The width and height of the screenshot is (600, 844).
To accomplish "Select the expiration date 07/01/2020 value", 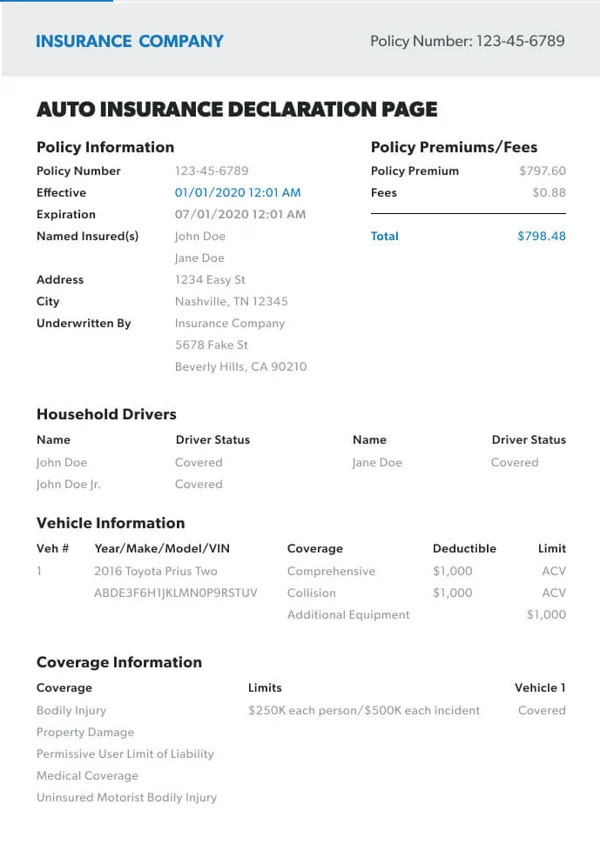I will pyautogui.click(x=240, y=215).
